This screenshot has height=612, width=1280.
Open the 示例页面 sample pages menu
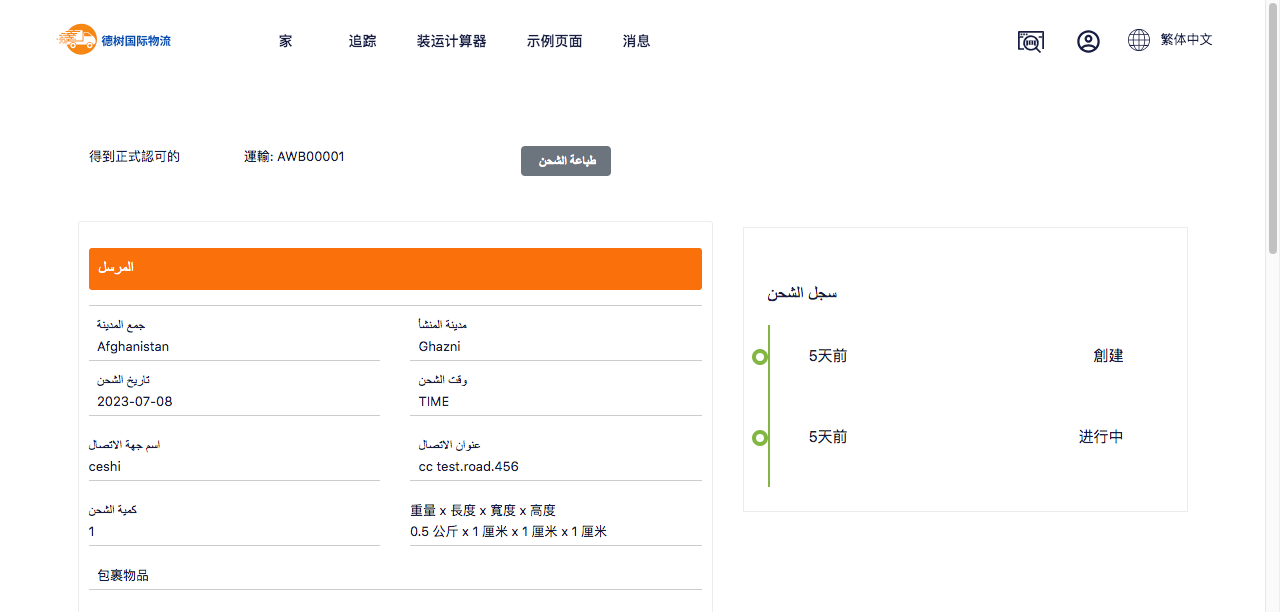pos(554,41)
